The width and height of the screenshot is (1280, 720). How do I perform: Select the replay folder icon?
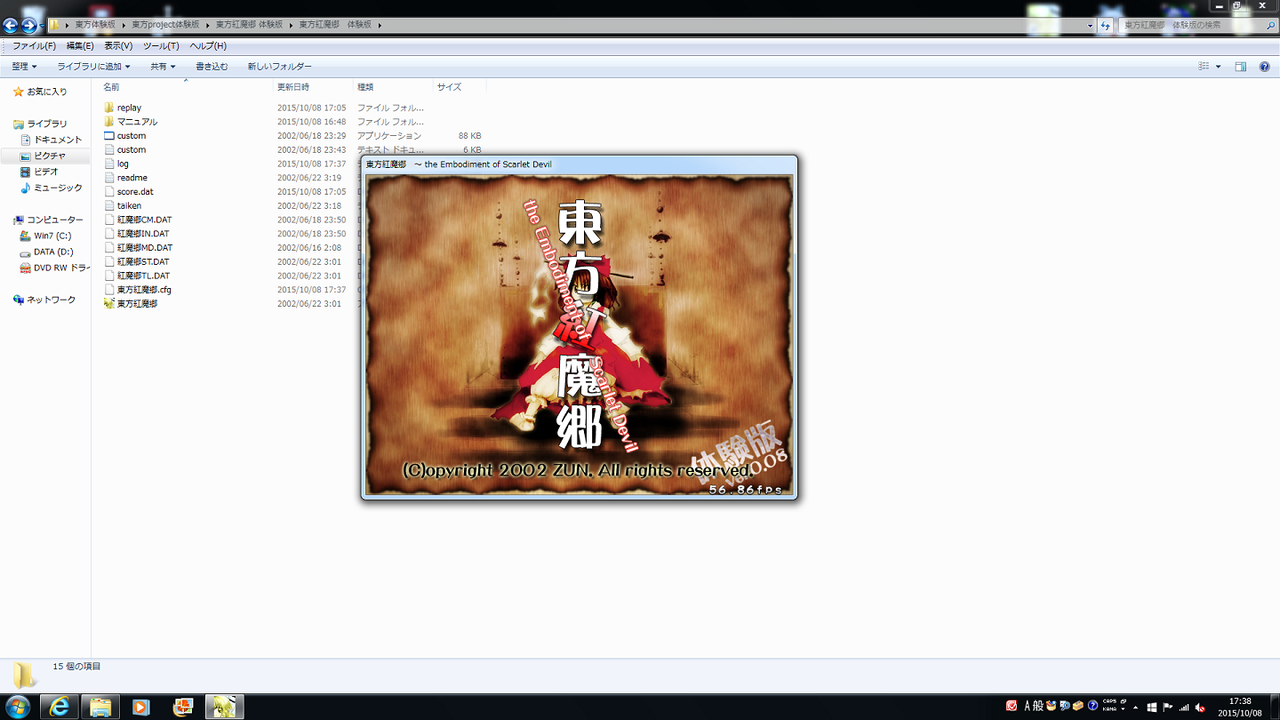pyautogui.click(x=109, y=107)
